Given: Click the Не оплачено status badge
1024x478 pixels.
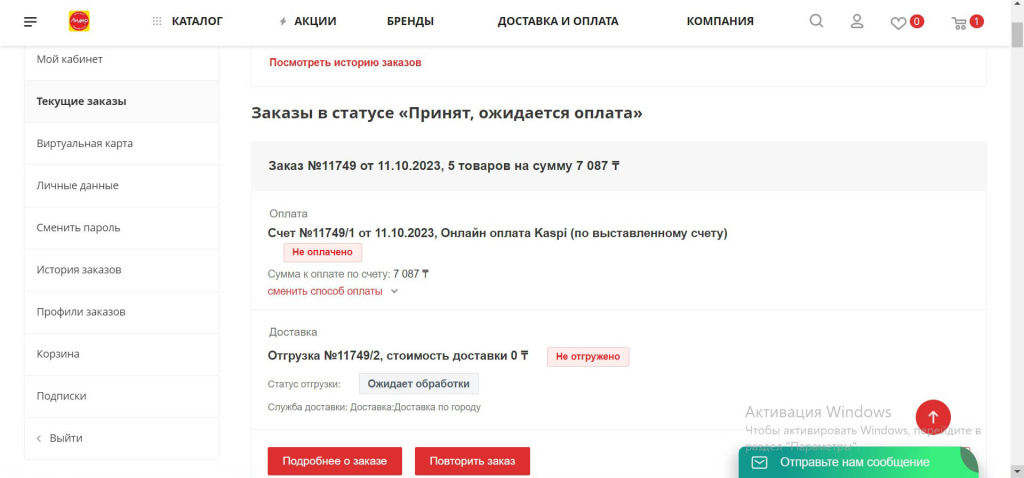Looking at the screenshot, I should (323, 252).
